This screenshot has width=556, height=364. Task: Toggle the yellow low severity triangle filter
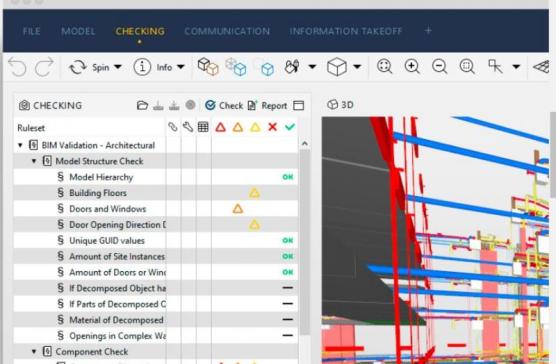[255, 127]
